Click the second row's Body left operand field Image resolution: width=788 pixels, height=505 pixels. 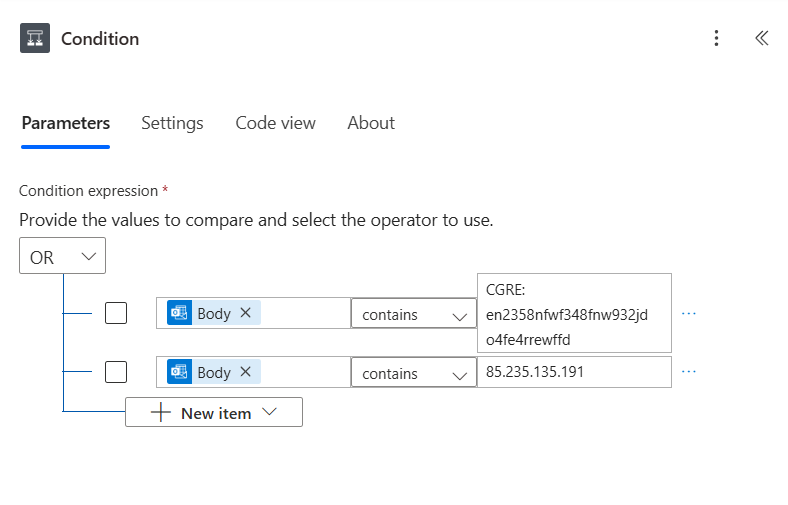pos(253,372)
